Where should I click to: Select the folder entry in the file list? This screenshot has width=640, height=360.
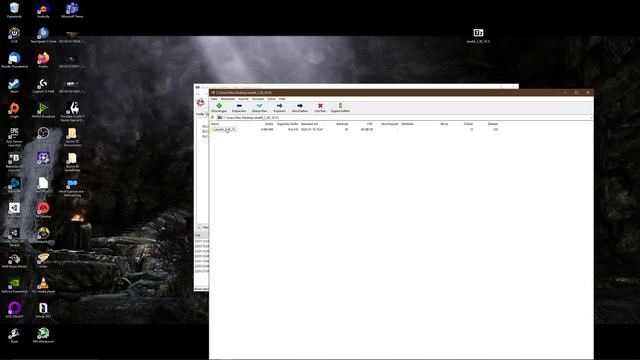click(224, 129)
